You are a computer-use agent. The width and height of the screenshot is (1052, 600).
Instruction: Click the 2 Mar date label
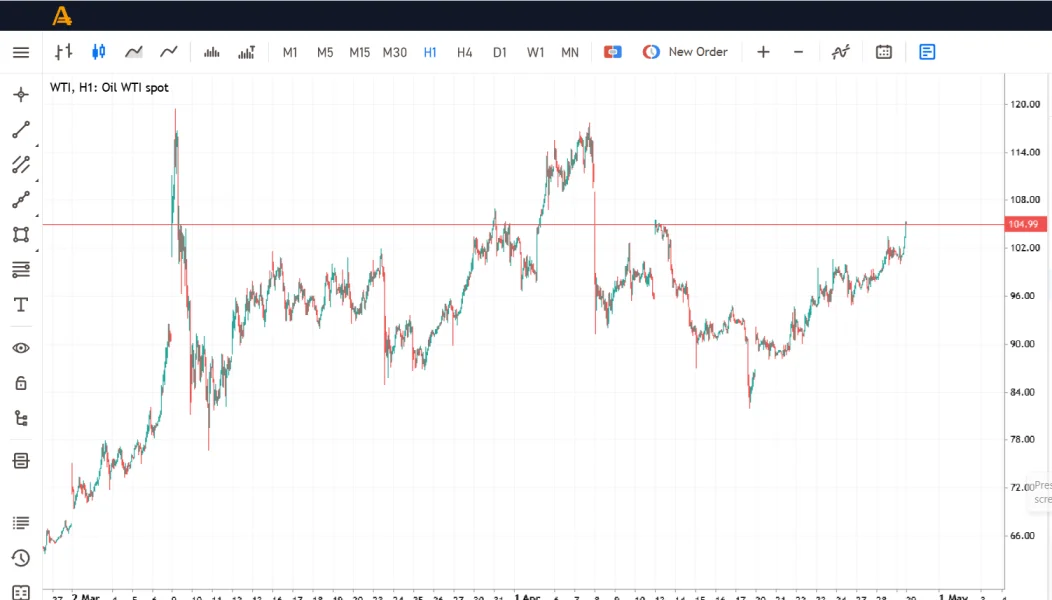[86, 596]
